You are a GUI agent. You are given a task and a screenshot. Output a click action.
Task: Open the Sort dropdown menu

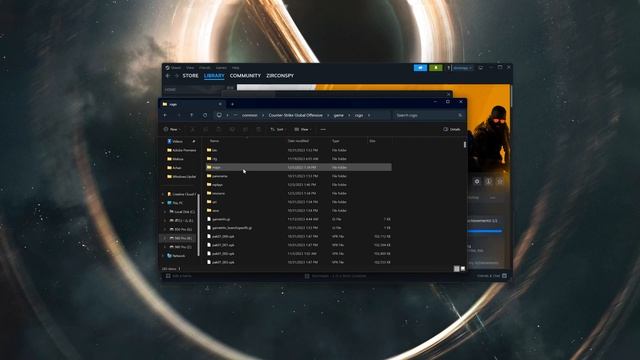[277, 129]
